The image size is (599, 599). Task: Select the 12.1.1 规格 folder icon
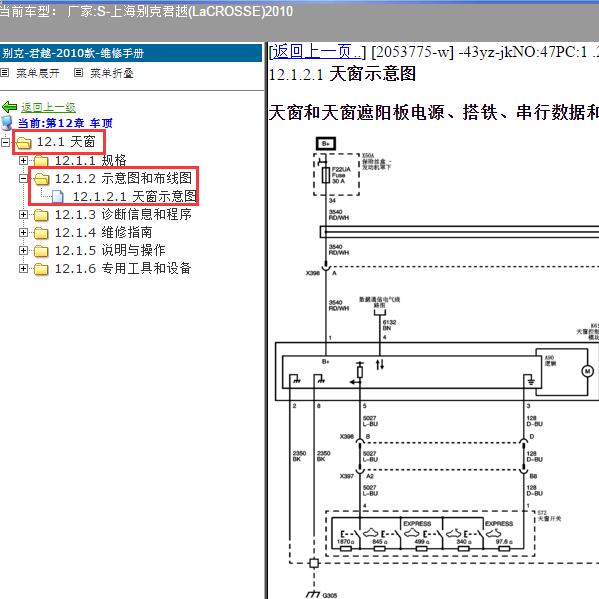[x=41, y=160]
